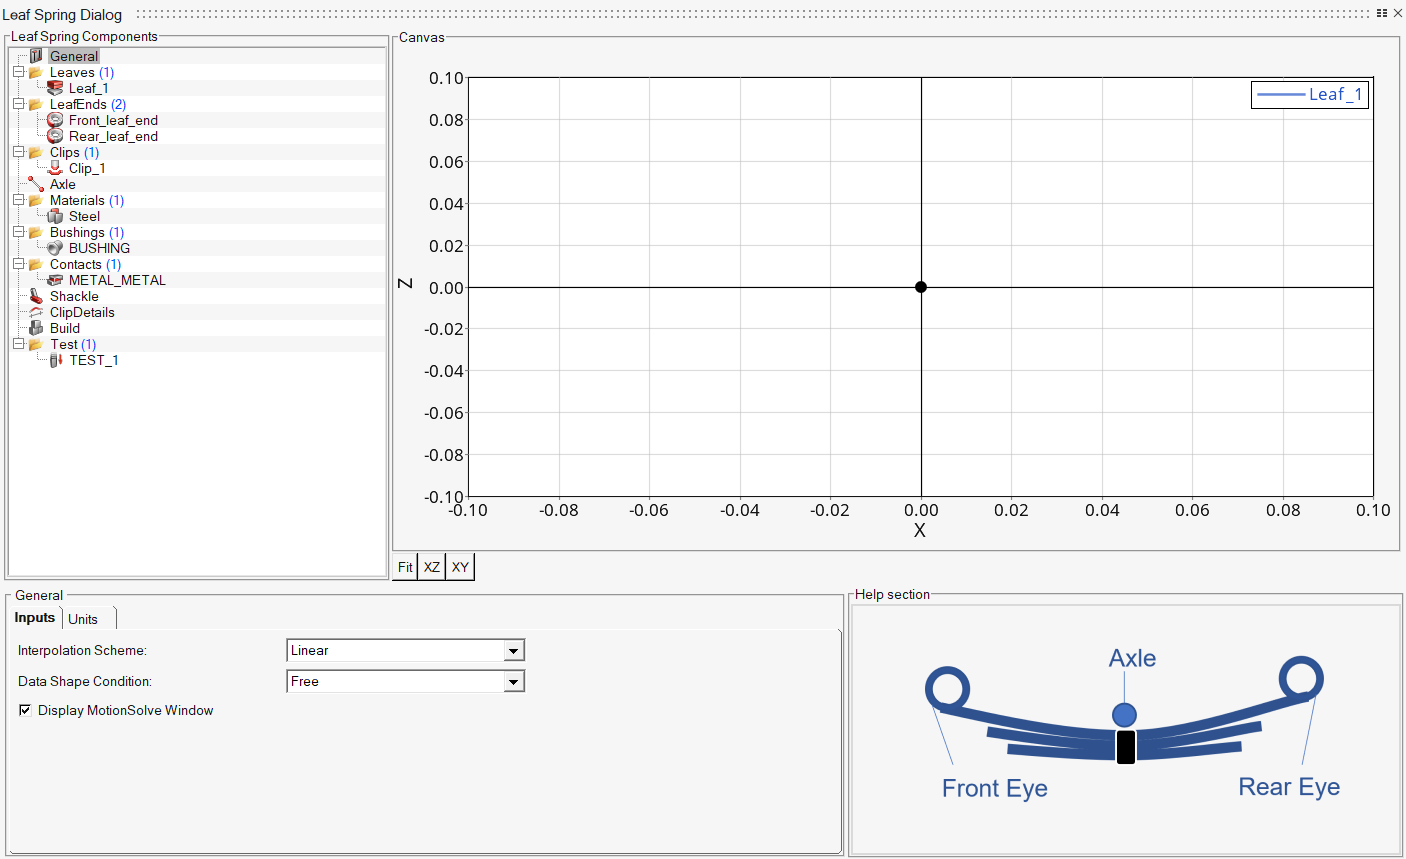Viewport: 1406px width, 859px height.
Task: Switch to the Units tab
Action: (85, 618)
